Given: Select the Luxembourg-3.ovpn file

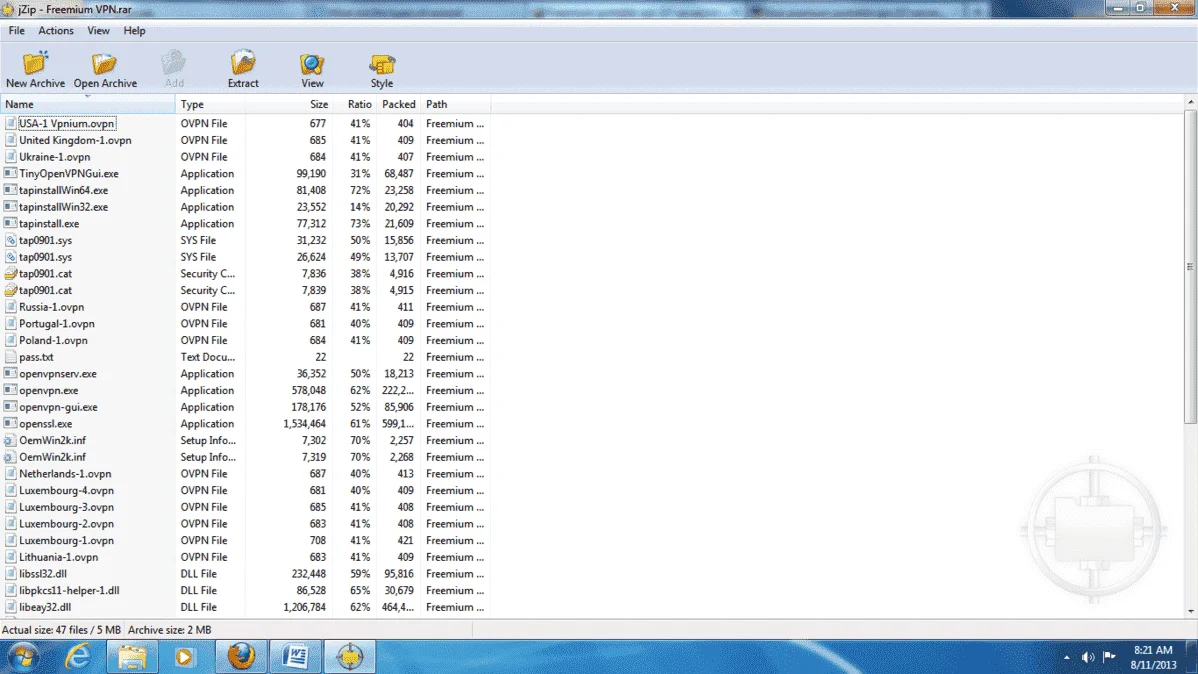Looking at the screenshot, I should (66, 507).
